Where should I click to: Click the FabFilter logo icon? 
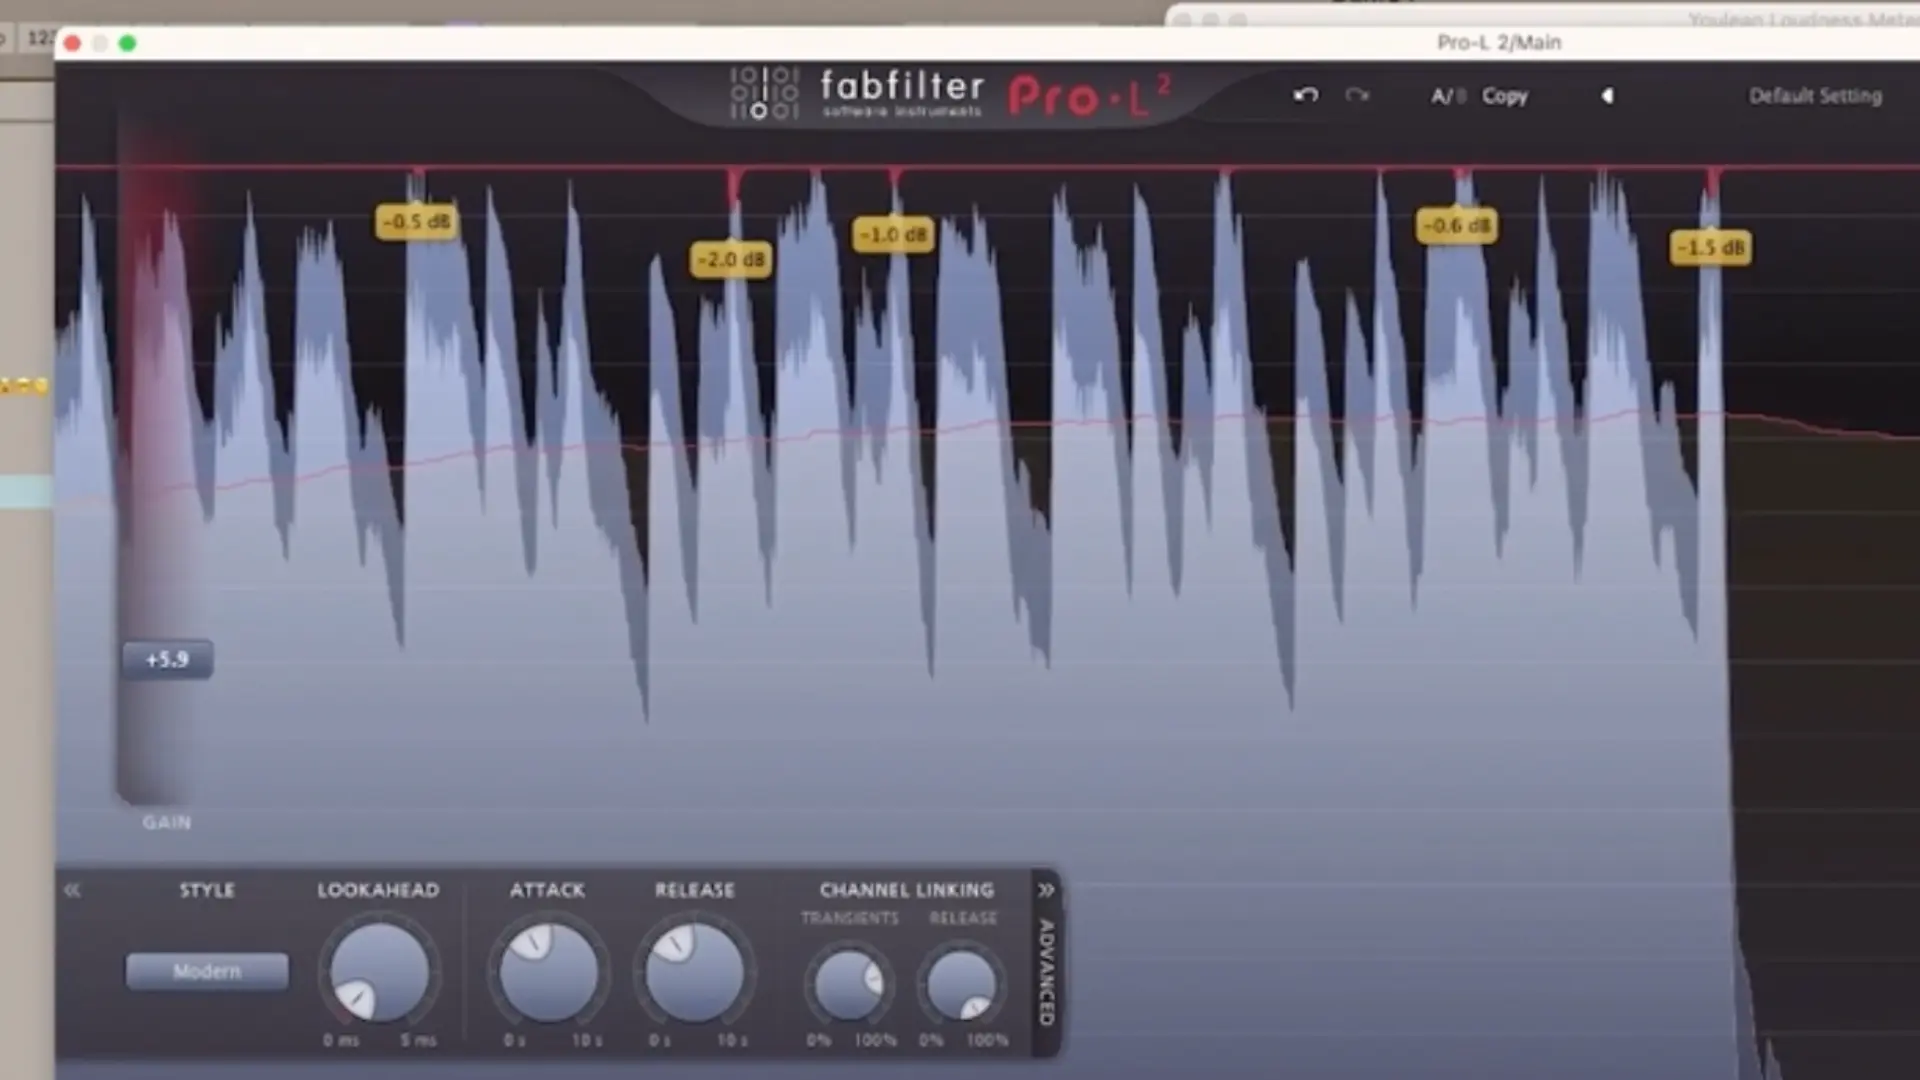coord(764,93)
